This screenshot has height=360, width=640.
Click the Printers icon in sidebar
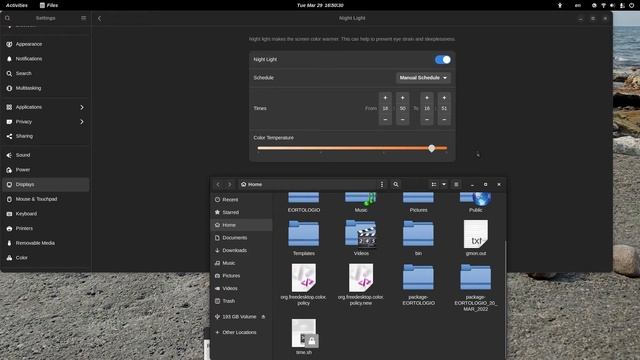click(x=9, y=229)
